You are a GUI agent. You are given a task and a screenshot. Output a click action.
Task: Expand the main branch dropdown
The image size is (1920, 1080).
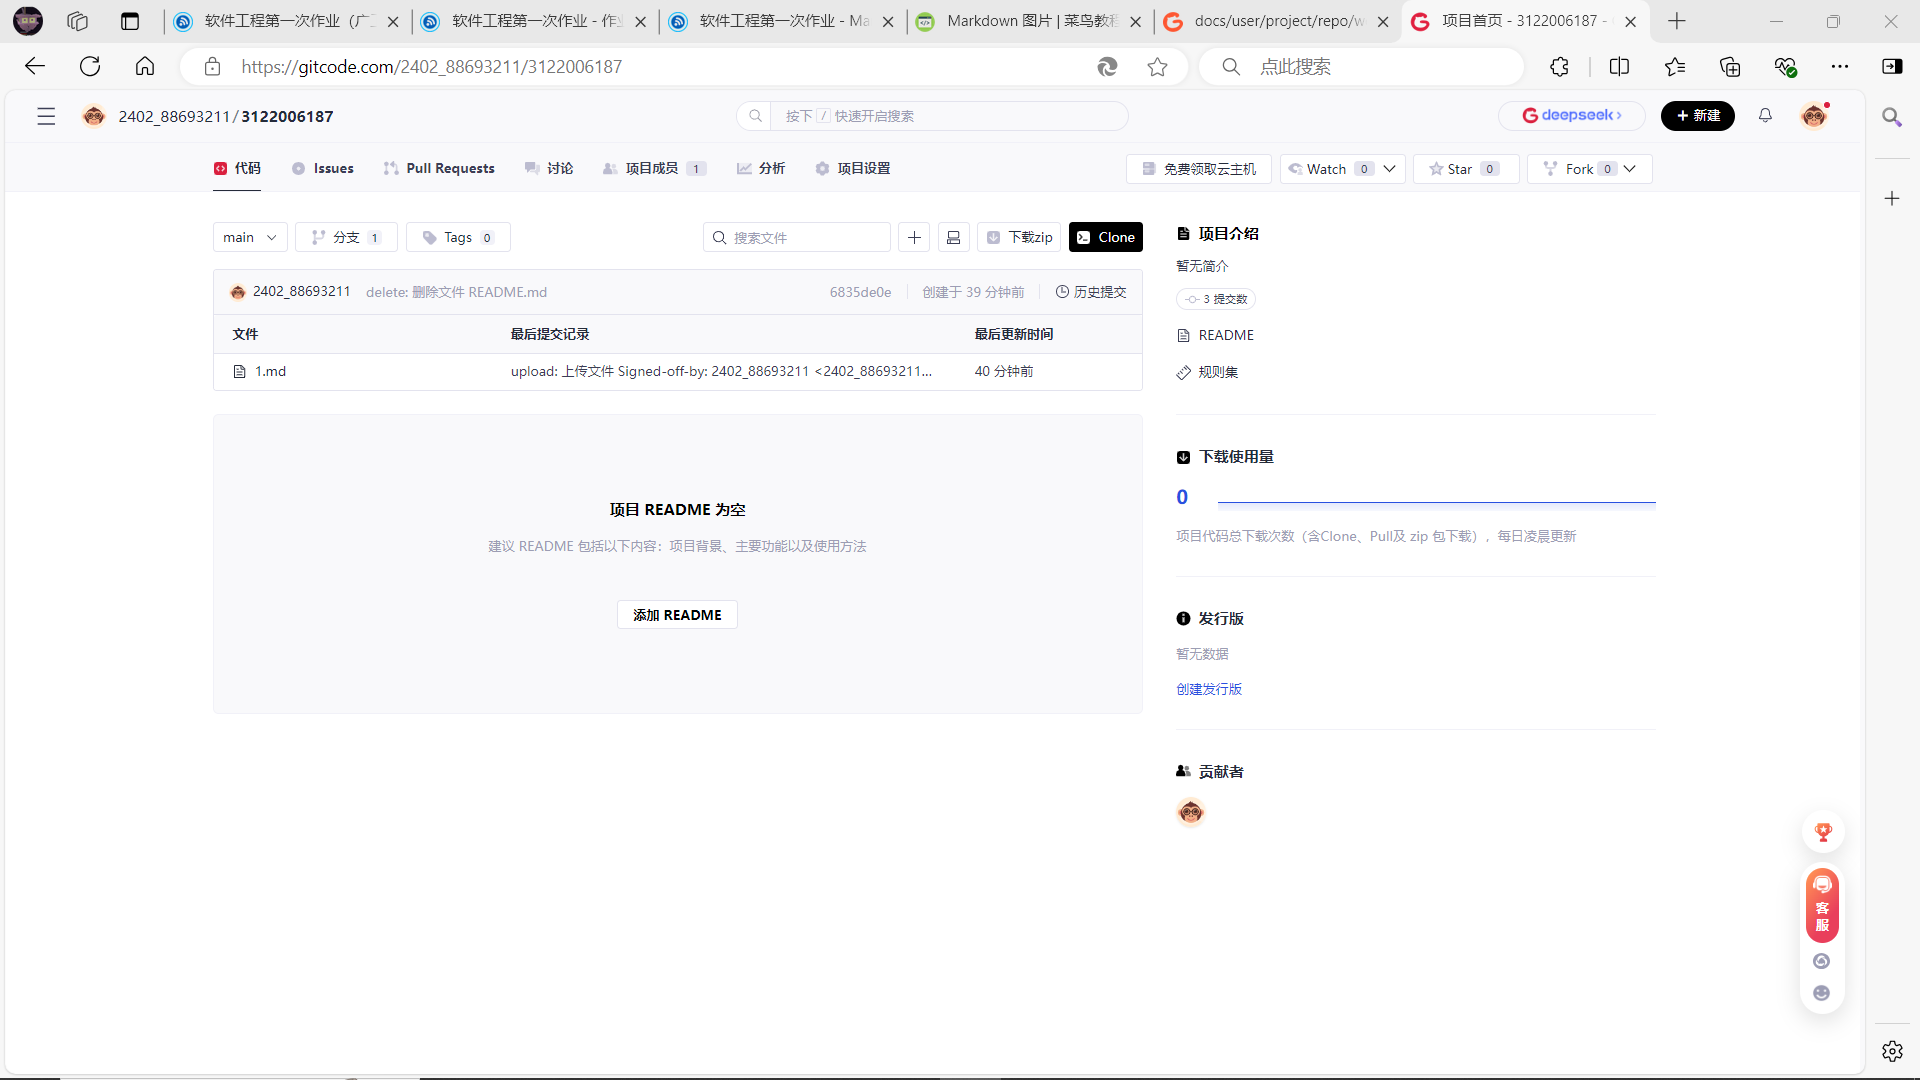coord(250,237)
